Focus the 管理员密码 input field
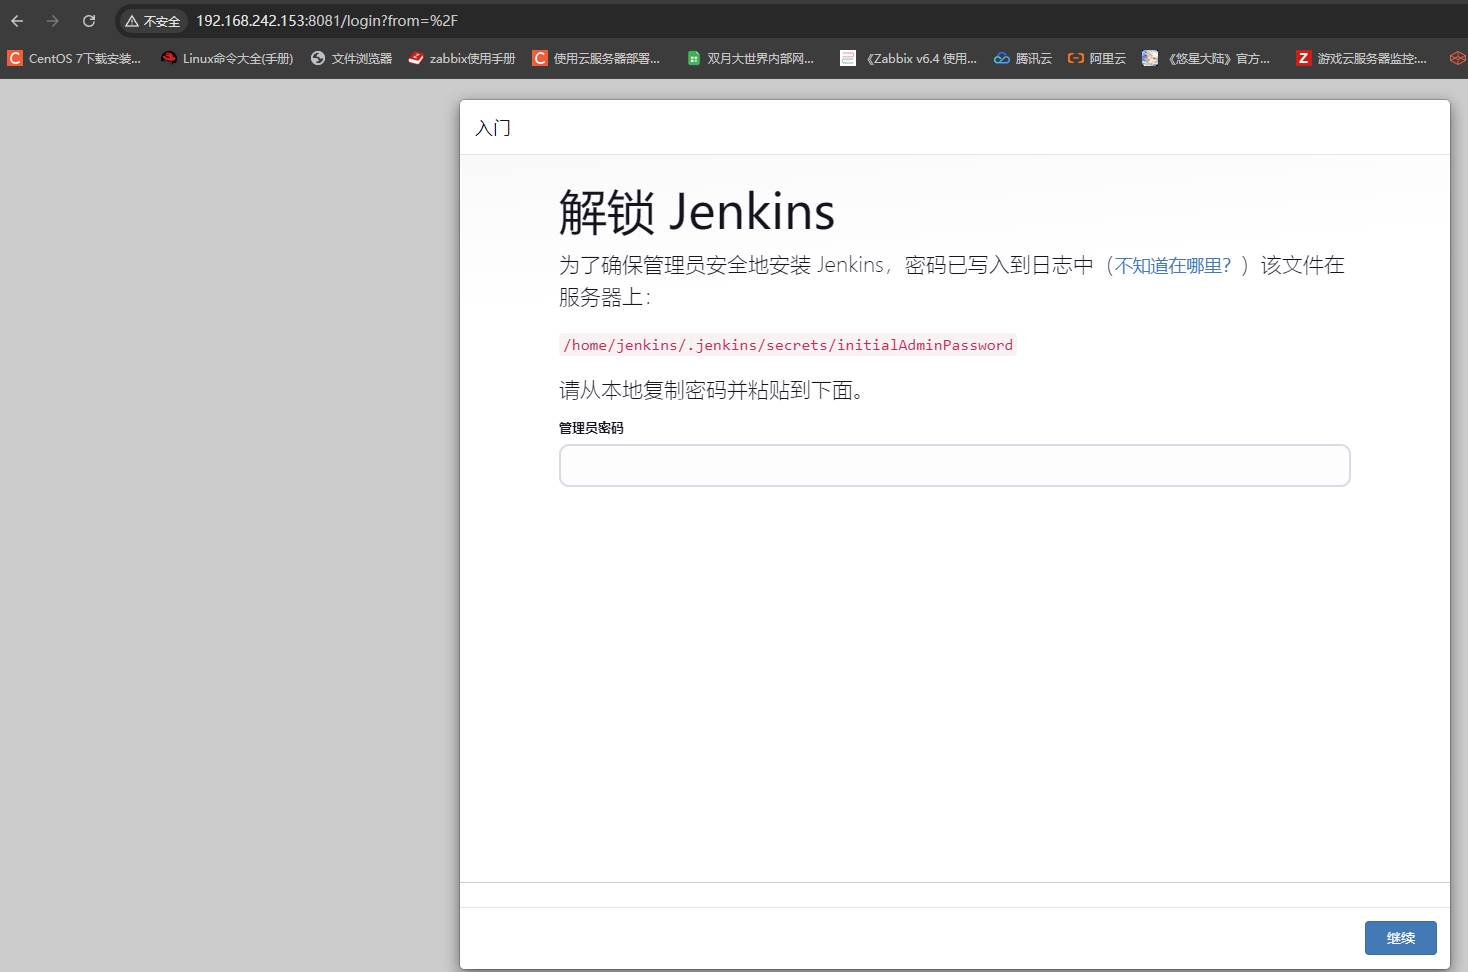The image size is (1468, 972). [x=955, y=466]
